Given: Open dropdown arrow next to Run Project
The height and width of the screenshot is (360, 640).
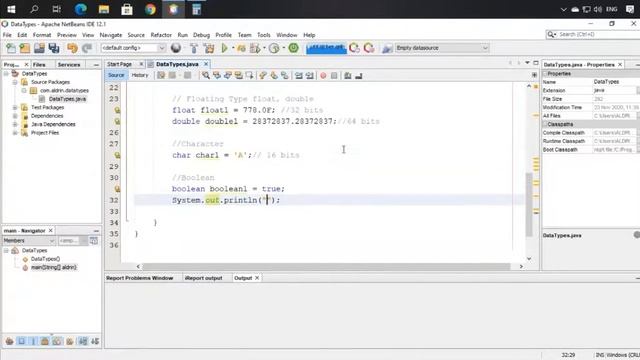Looking at the screenshot, I should 233,48.
